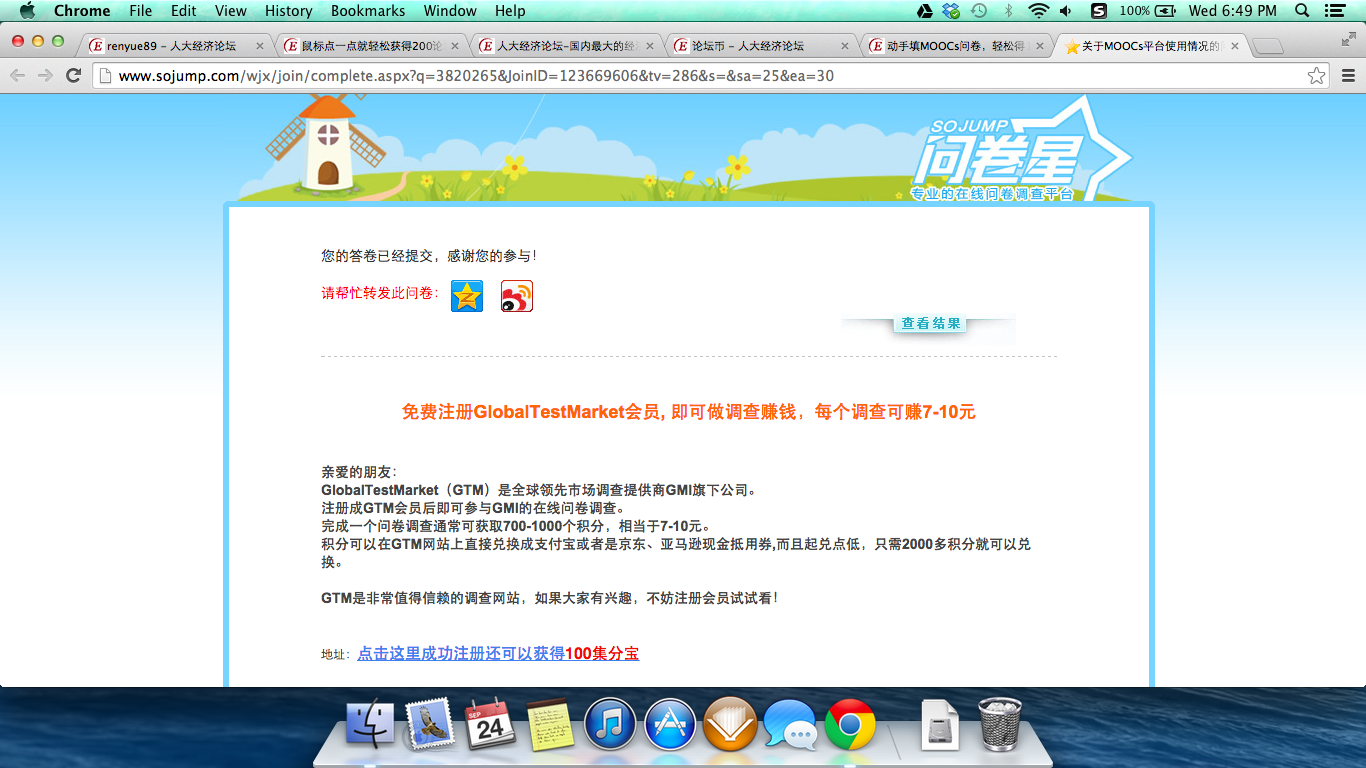Open Calendar from the Dock

pos(490,724)
